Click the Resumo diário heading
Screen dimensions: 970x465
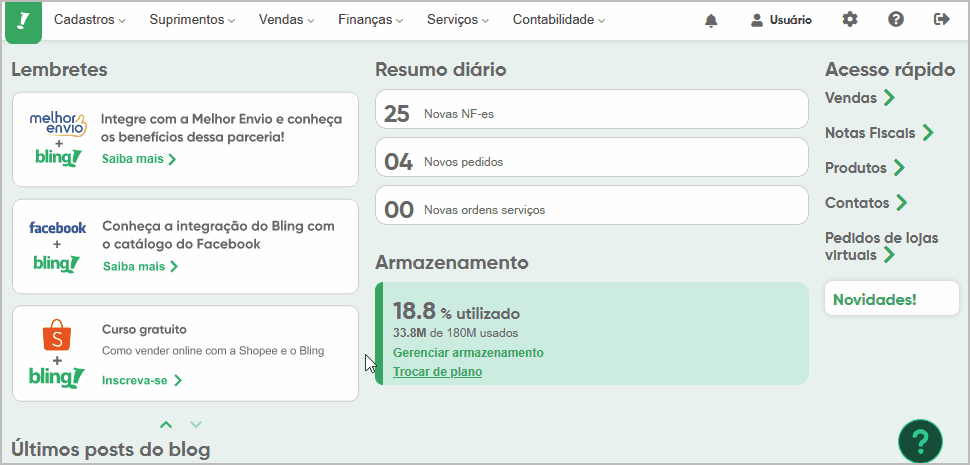tap(440, 69)
